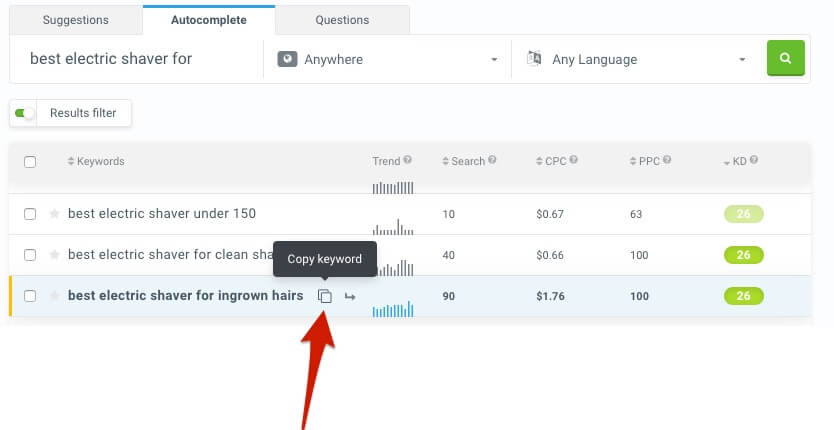834x430 pixels.
Task: Copy the ingrown hairs keyword icon
Action: (324, 296)
